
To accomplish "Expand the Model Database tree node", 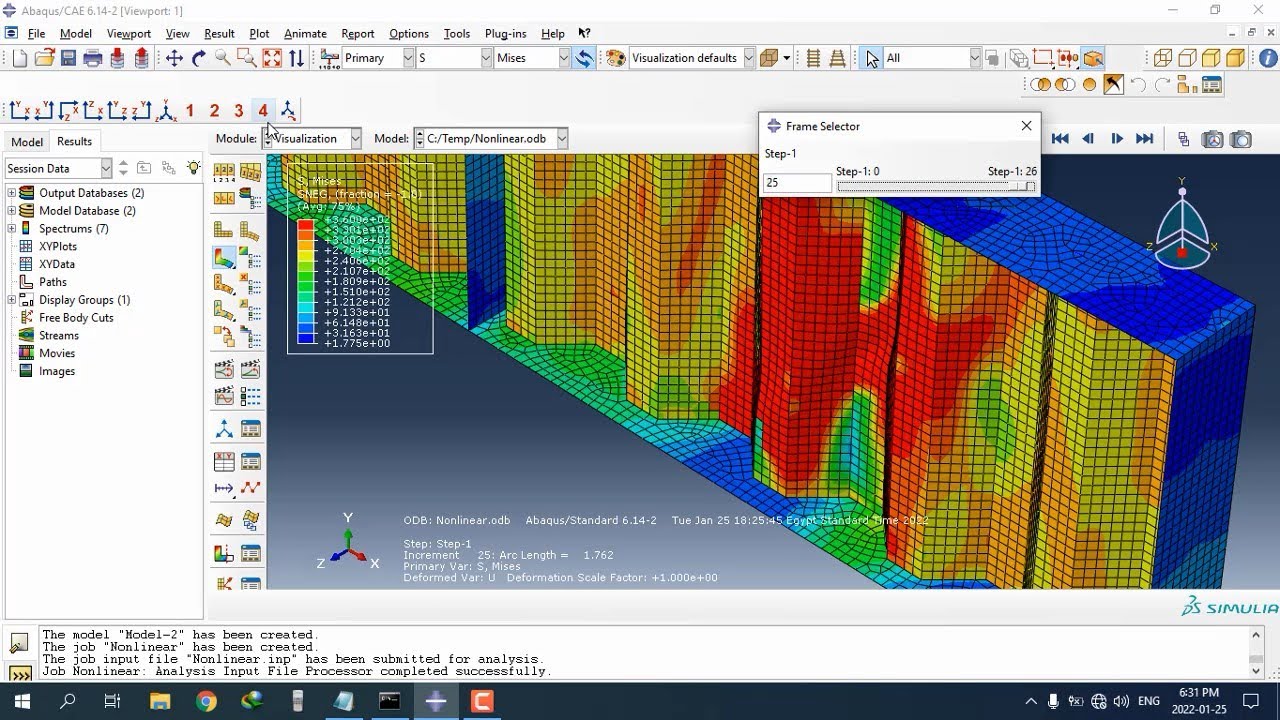I will [x=12, y=211].
